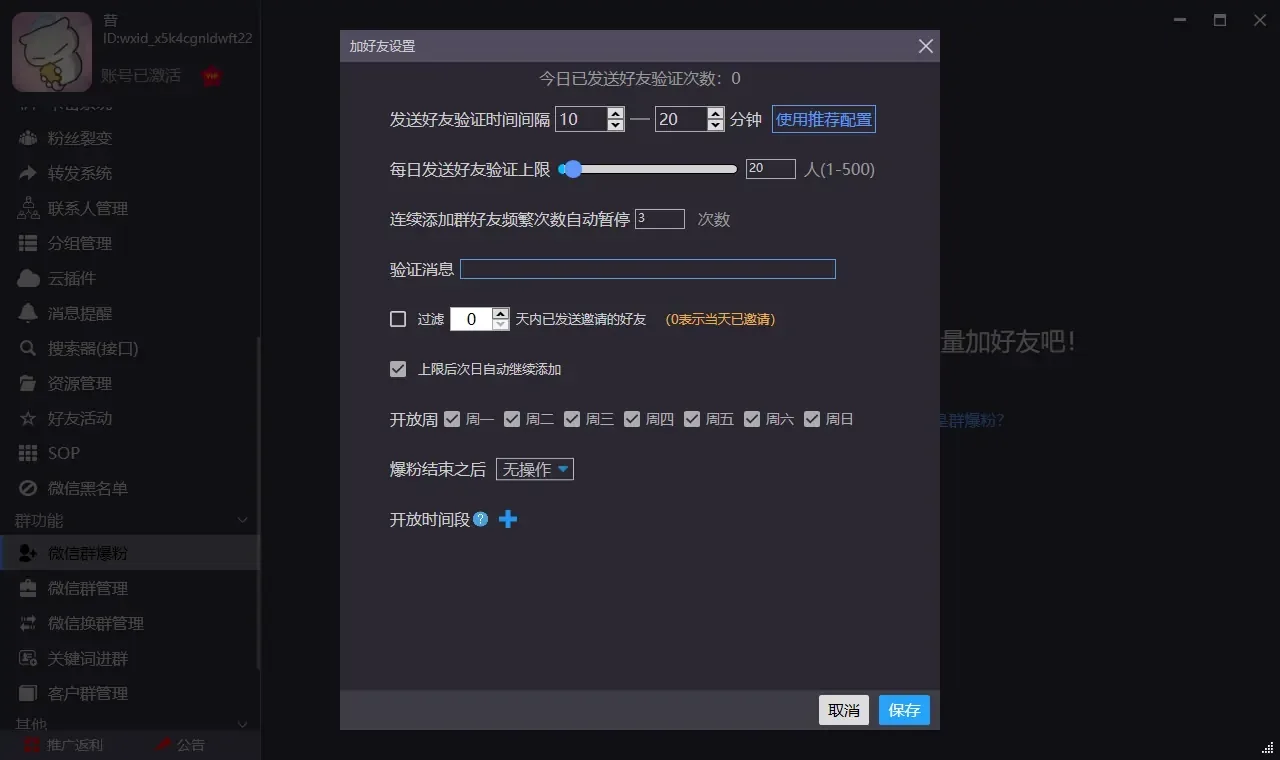Viewport: 1280px width, 760px height.
Task: Click the cat profile avatar
Action: 52,52
